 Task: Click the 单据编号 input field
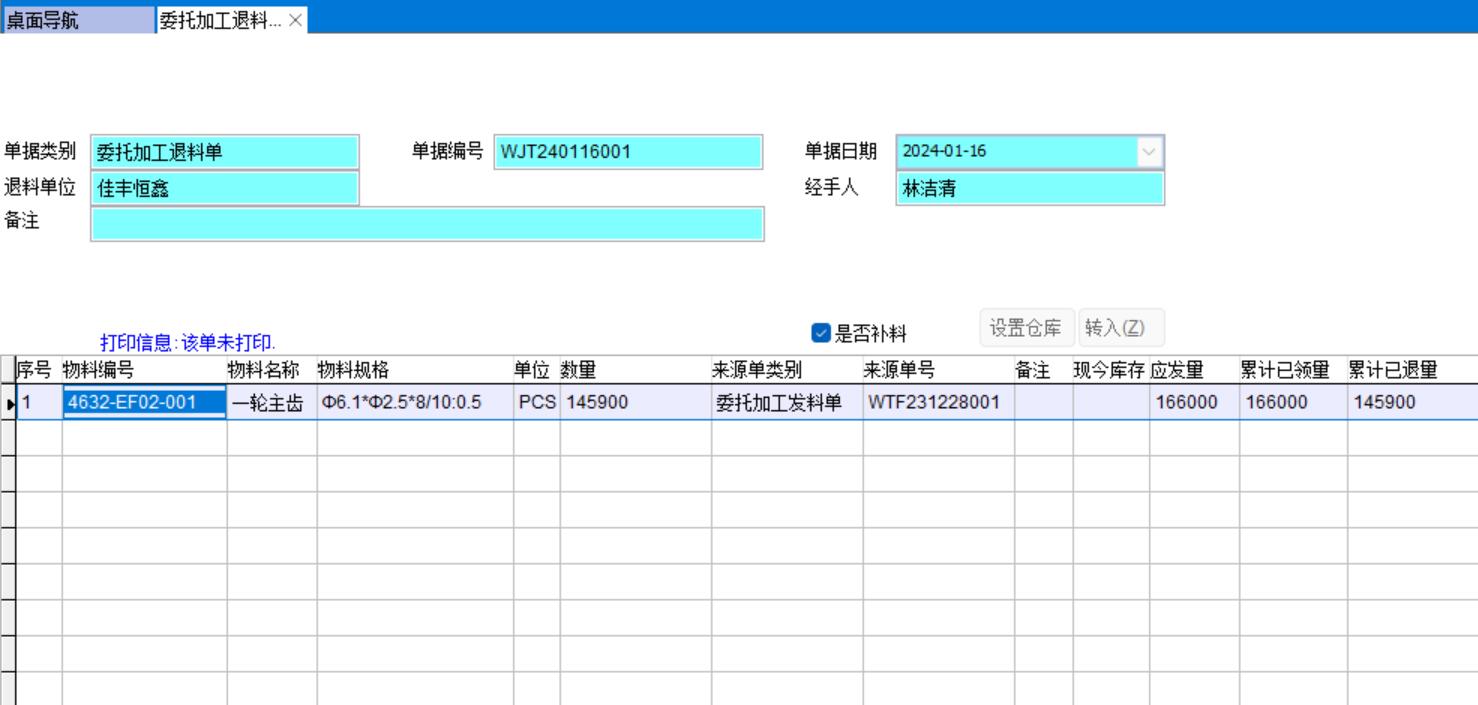tap(627, 152)
